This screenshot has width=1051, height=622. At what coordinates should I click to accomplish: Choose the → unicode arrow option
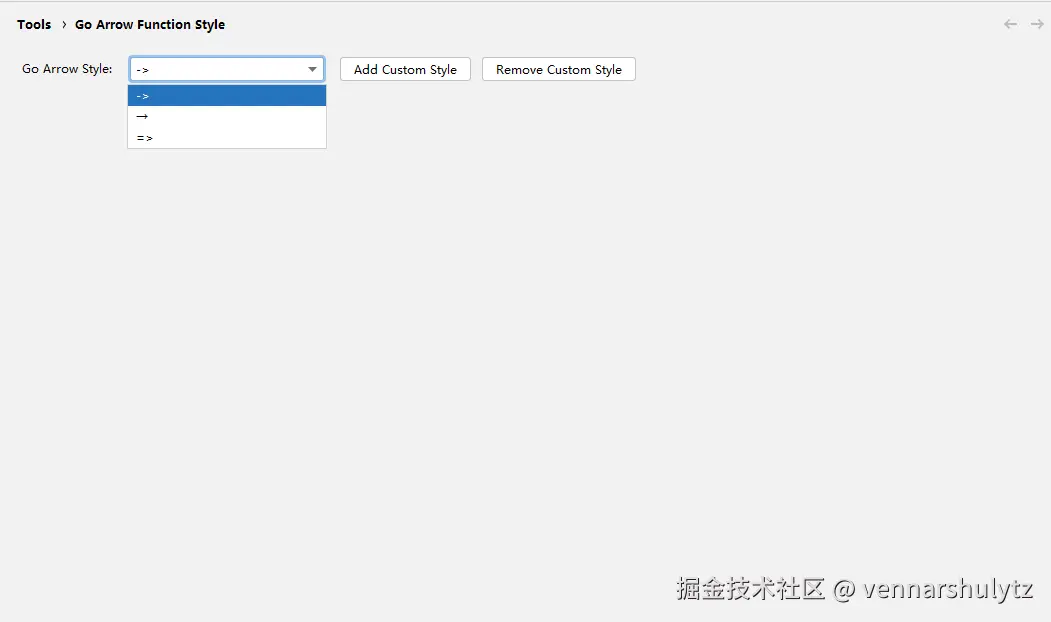227,117
